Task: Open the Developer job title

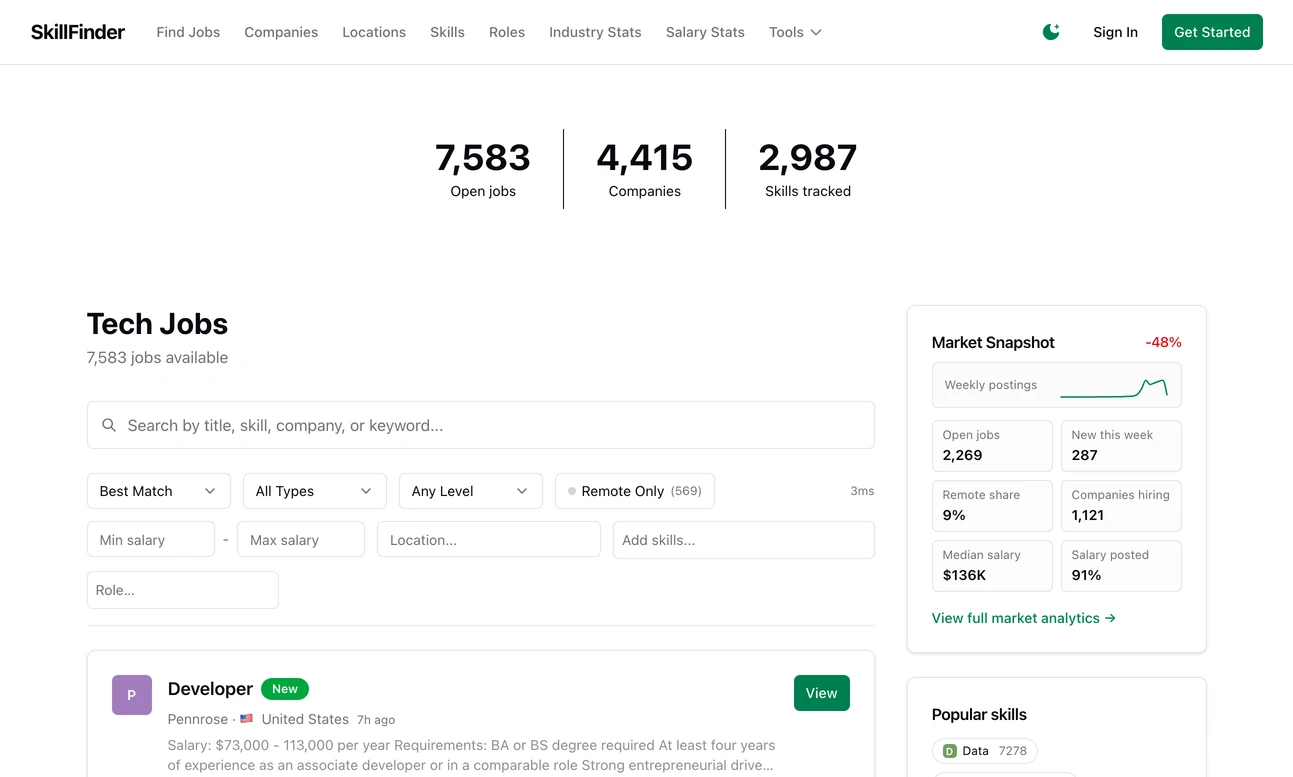Action: click(x=210, y=689)
